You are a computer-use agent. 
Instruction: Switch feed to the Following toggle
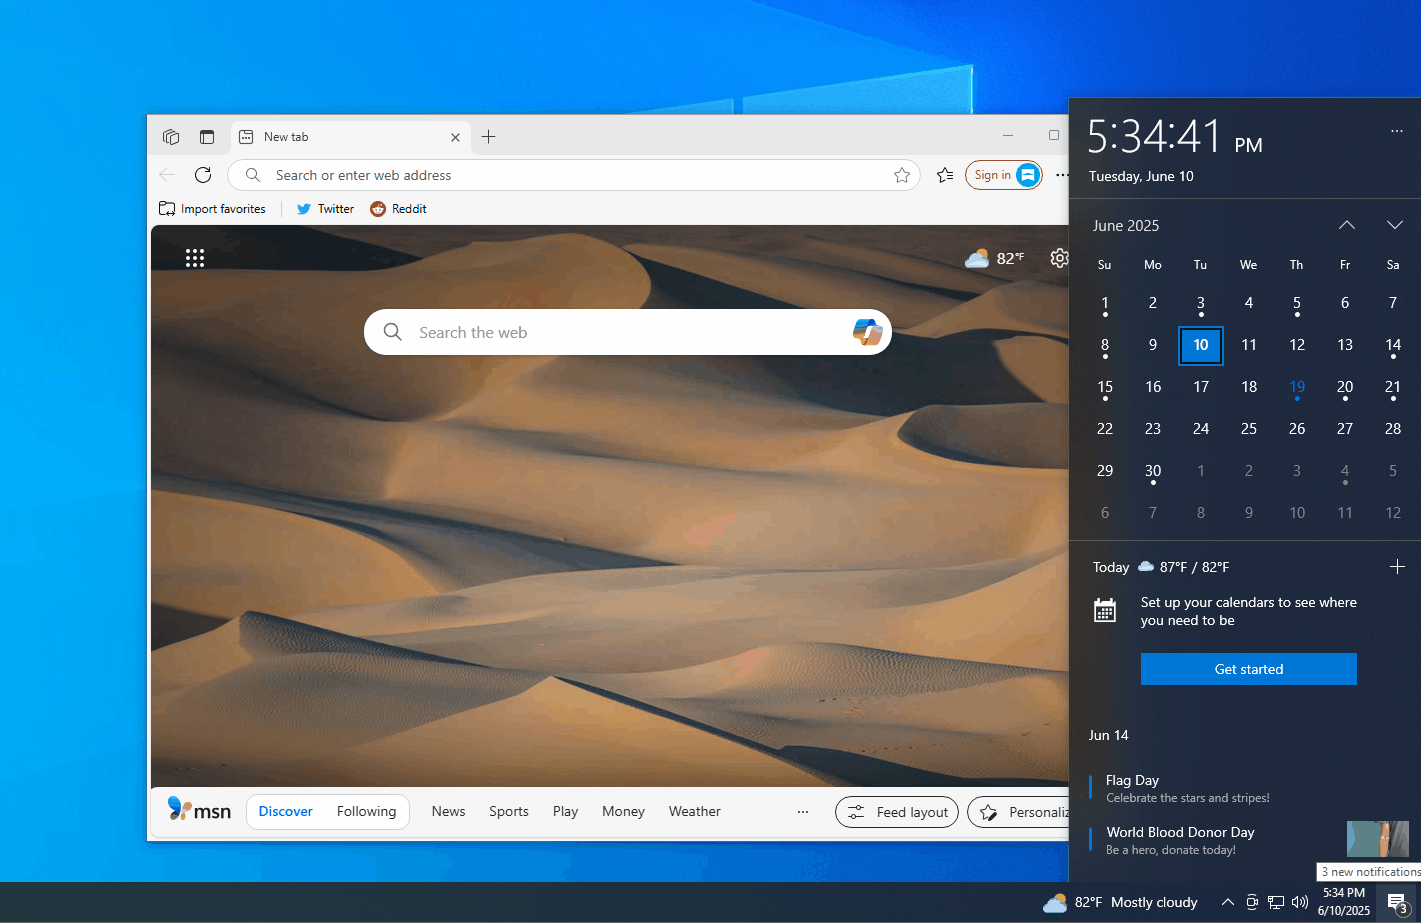[366, 811]
